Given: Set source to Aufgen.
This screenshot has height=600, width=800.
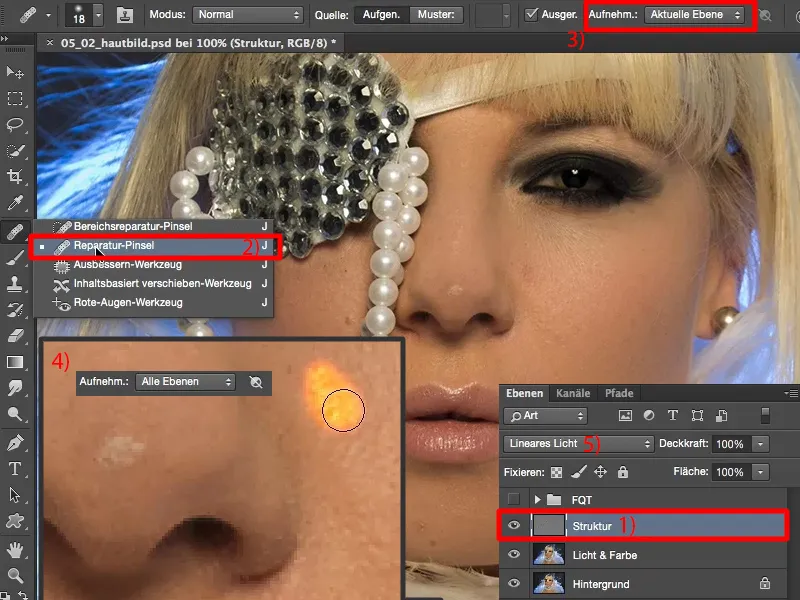Looking at the screenshot, I should (x=382, y=15).
